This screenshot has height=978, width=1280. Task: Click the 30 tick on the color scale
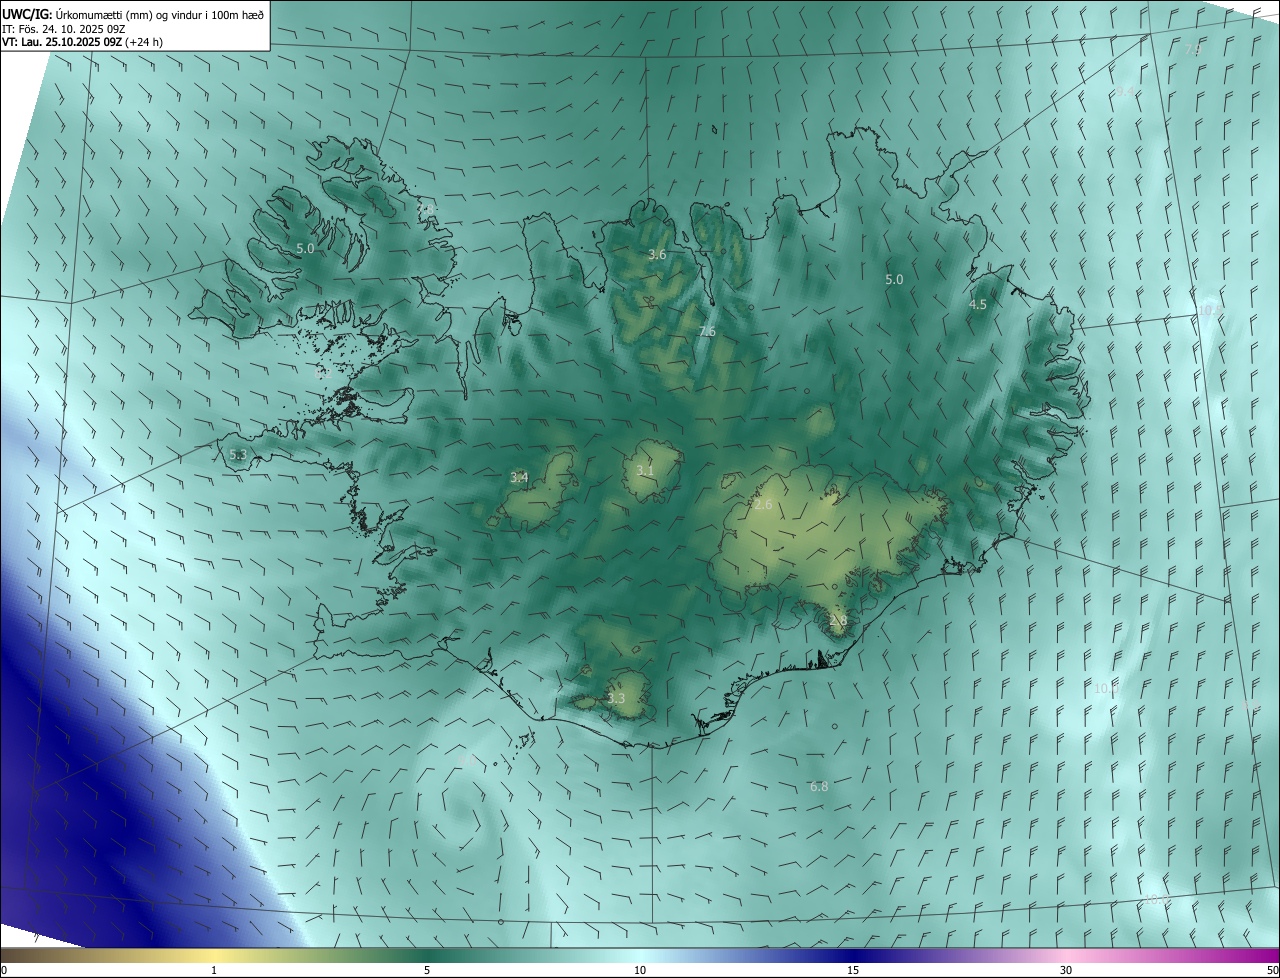(x=1066, y=970)
